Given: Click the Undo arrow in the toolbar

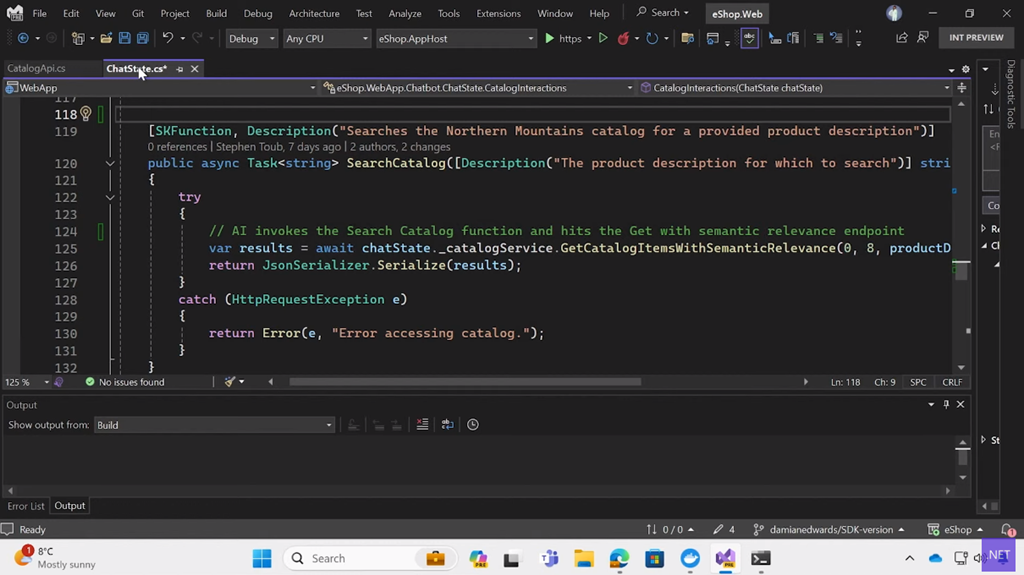Looking at the screenshot, I should tap(168, 38).
